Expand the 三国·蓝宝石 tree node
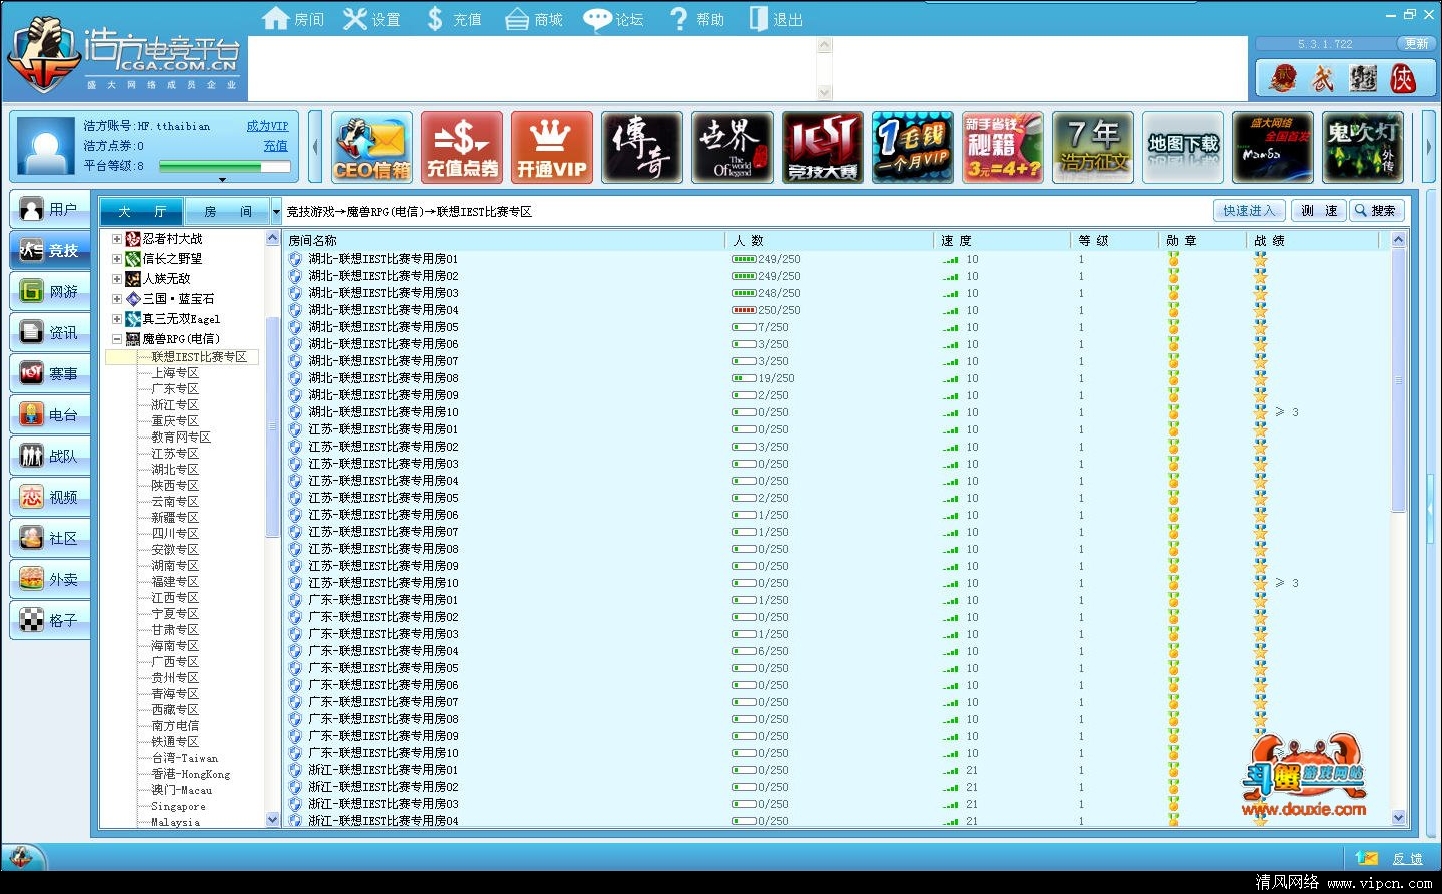The width and height of the screenshot is (1442, 894). [117, 299]
